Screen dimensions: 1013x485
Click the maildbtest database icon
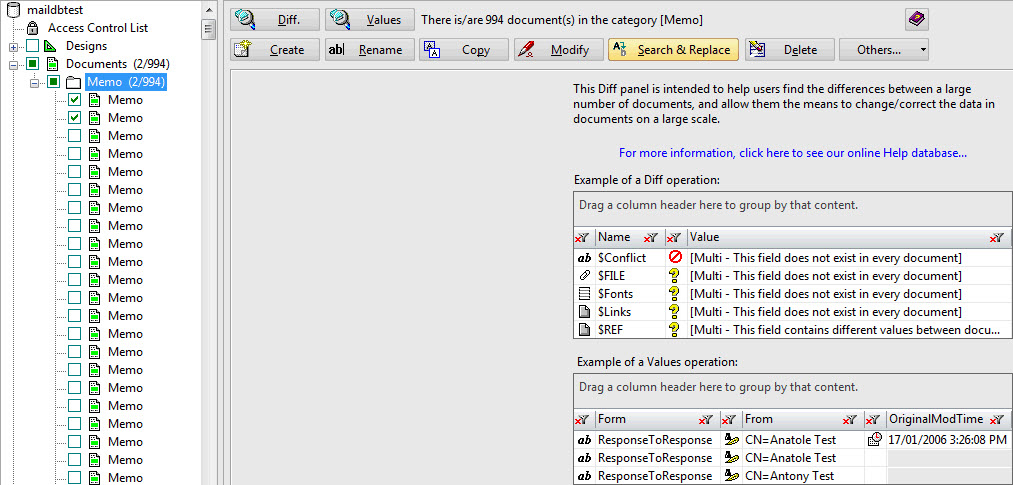(14, 10)
